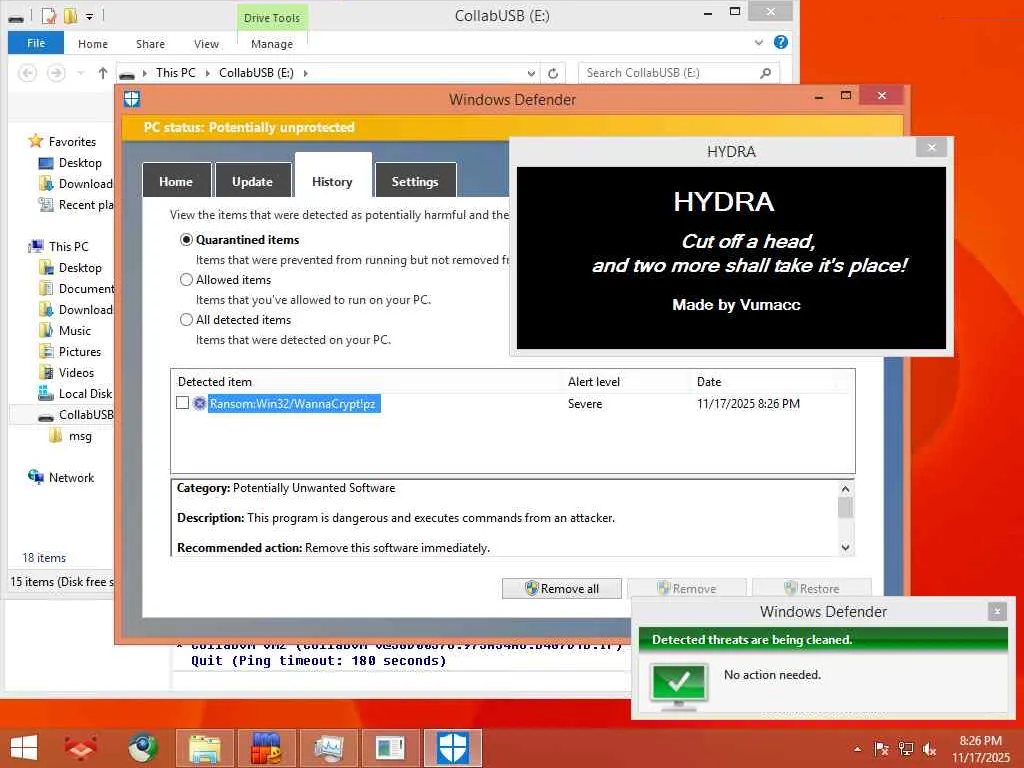Select Local Disk in navigation pane
This screenshot has height=768, width=1024.
point(85,393)
